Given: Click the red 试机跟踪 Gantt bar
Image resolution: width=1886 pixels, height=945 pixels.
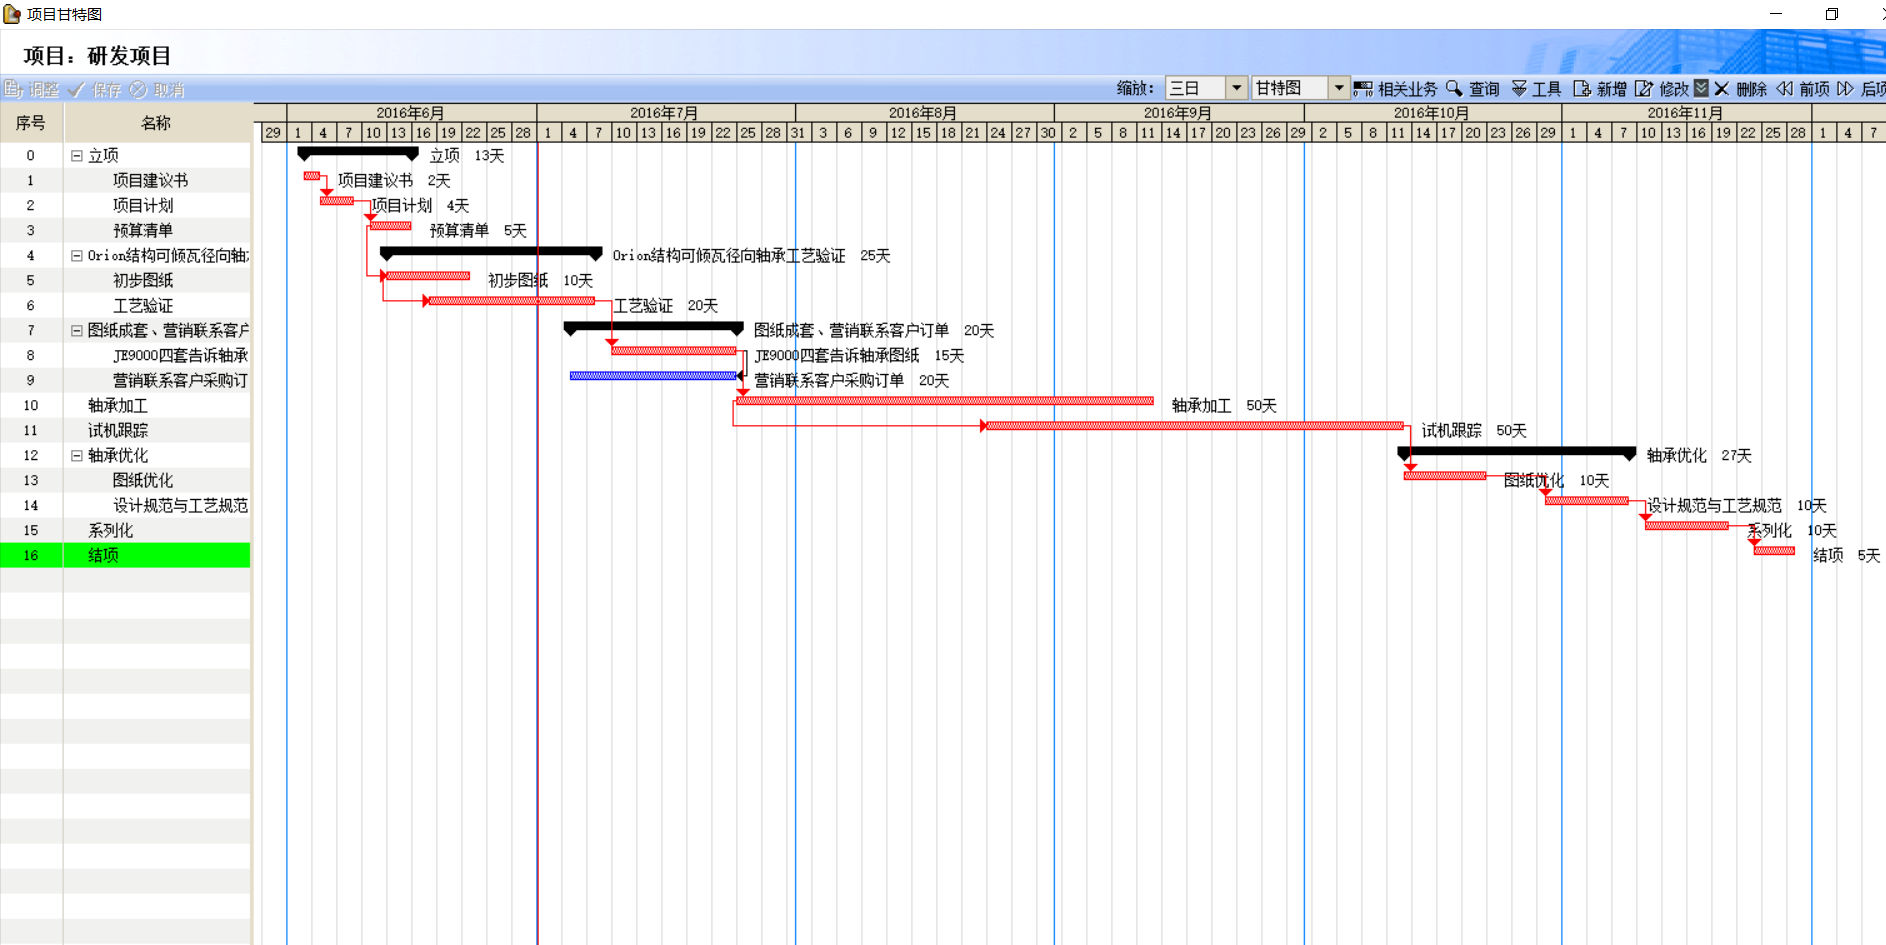Looking at the screenshot, I should pos(1194,426).
